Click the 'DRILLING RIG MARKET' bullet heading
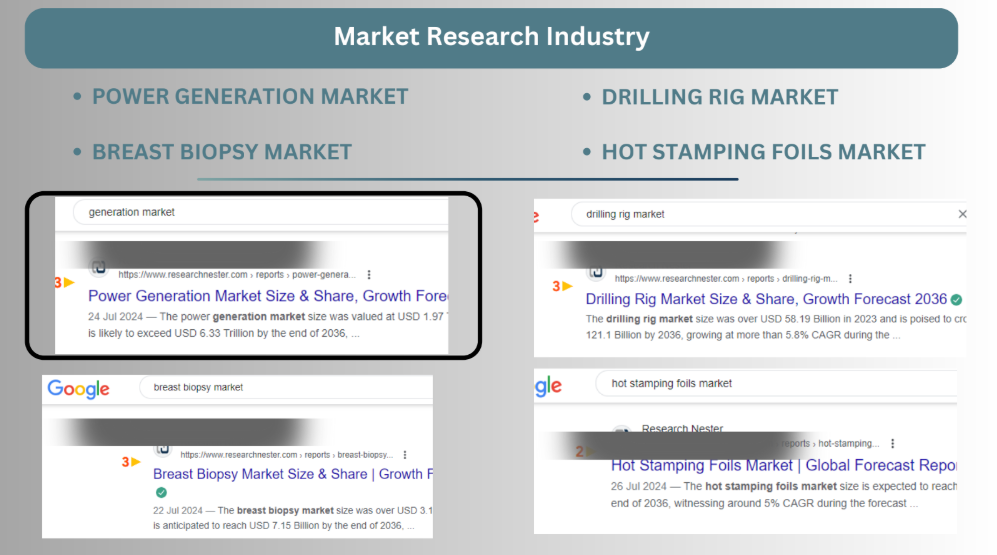The image size is (997, 555). pyautogui.click(x=719, y=97)
